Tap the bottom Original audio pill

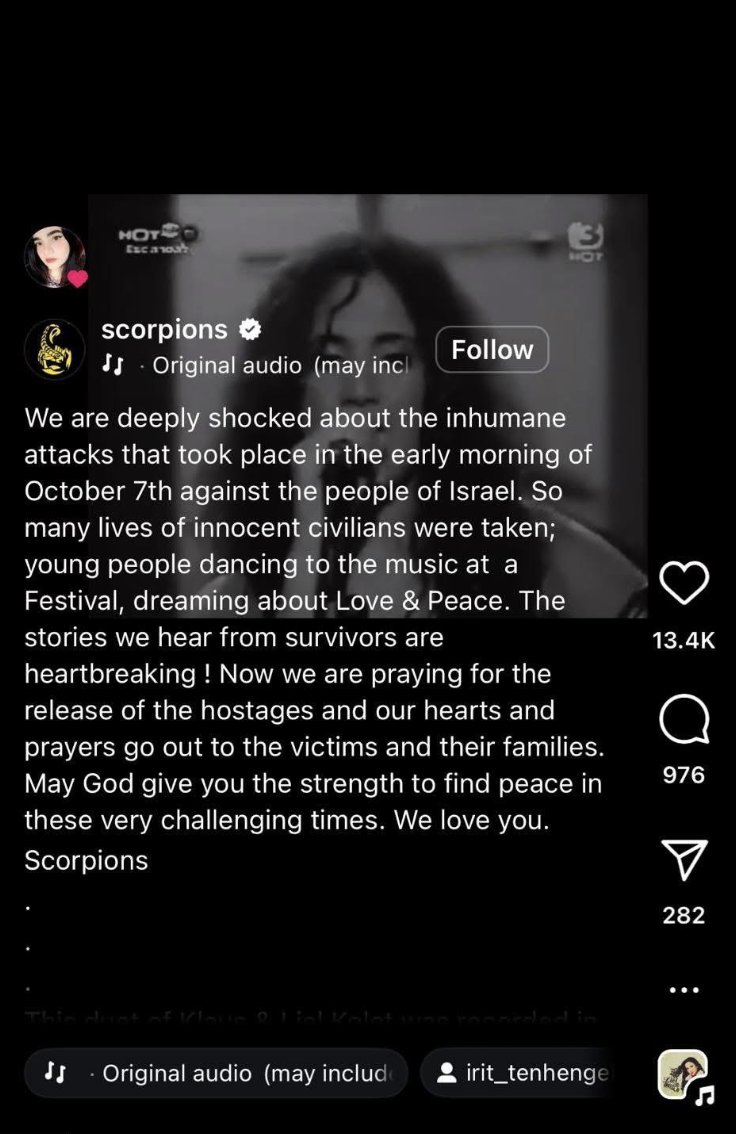coord(216,1073)
